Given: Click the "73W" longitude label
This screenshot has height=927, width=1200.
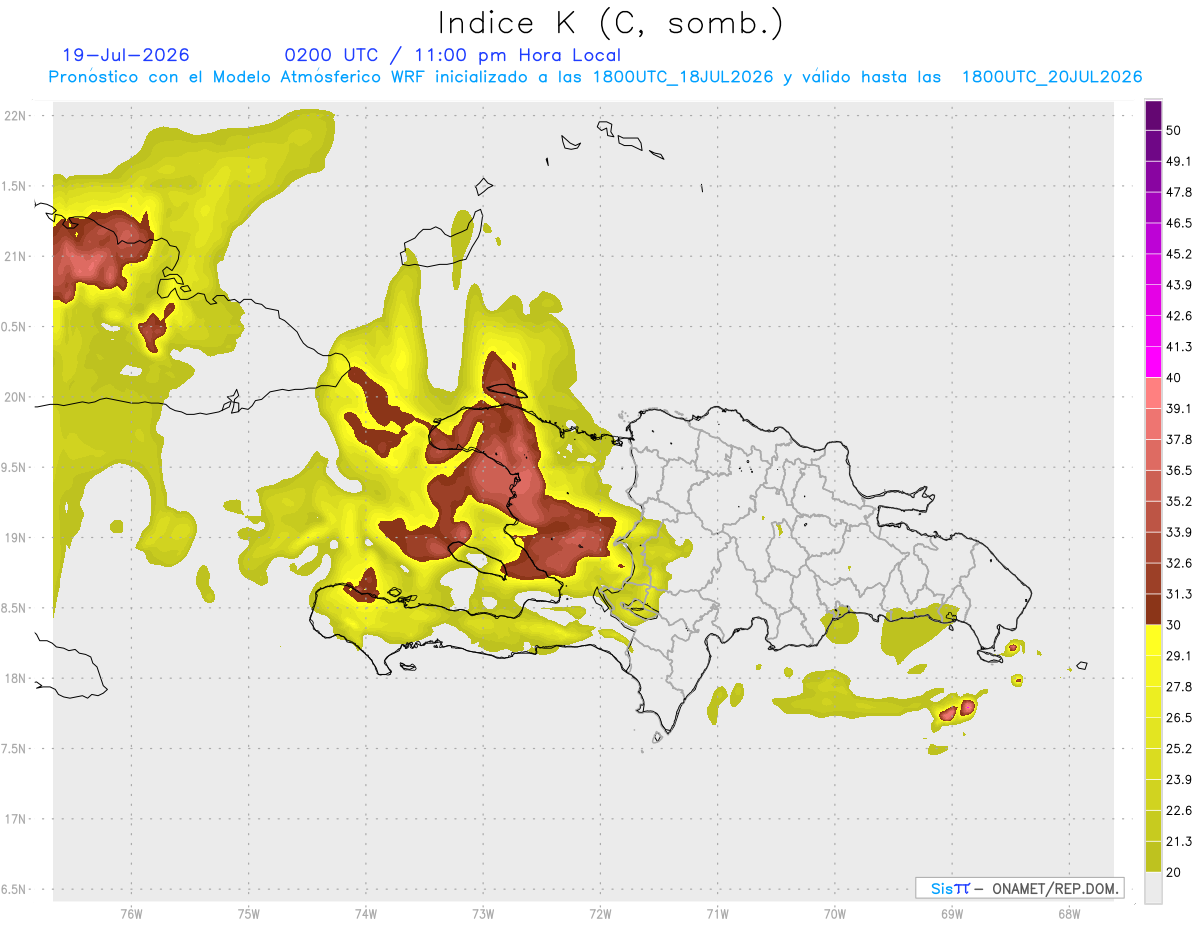Looking at the screenshot, I should coord(483,913).
